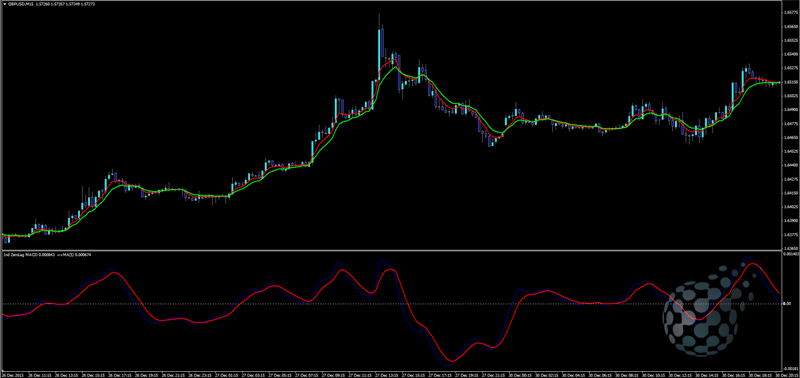Click the '27 Dec 07:15' time axis label

coord(307,374)
